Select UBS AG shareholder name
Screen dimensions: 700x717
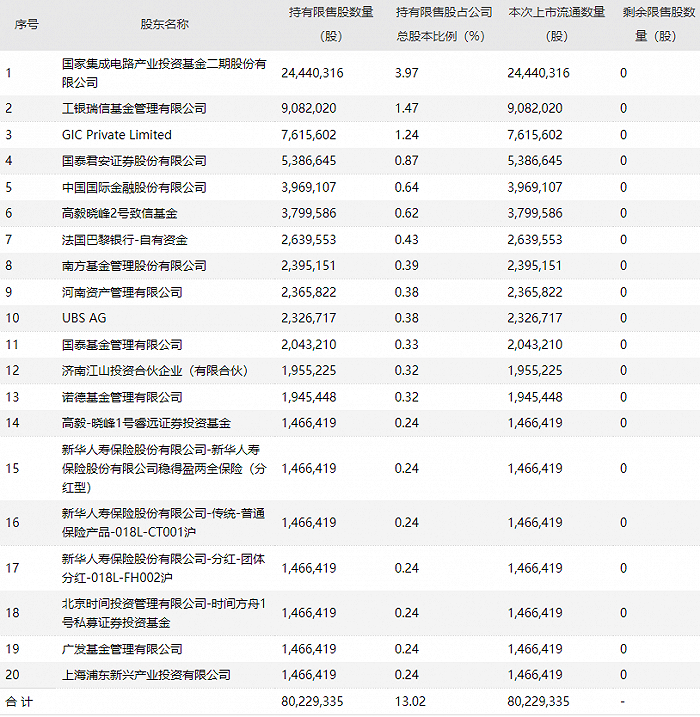(84, 318)
